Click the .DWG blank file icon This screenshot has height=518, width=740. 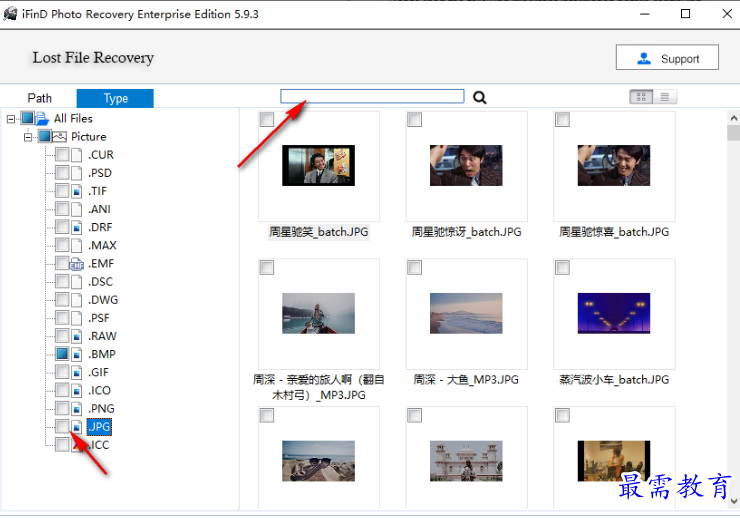tap(76, 300)
